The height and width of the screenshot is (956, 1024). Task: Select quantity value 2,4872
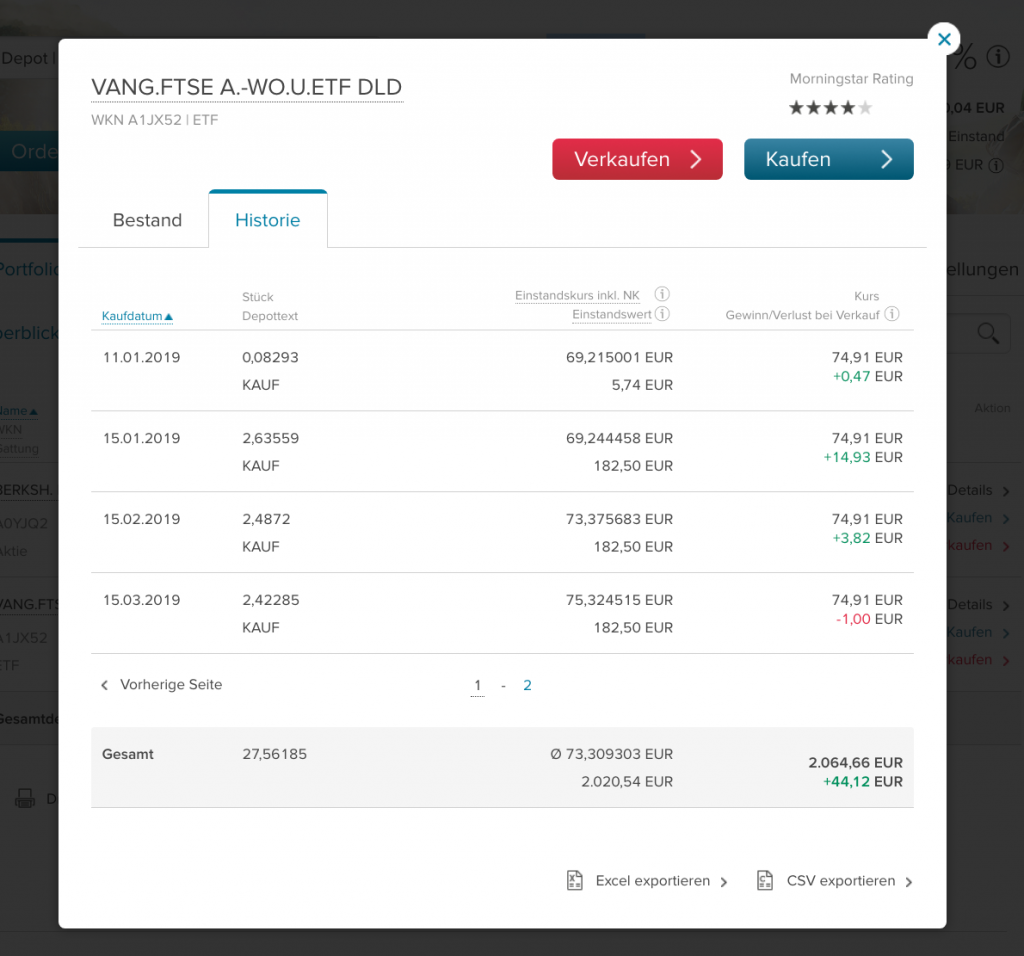point(266,520)
